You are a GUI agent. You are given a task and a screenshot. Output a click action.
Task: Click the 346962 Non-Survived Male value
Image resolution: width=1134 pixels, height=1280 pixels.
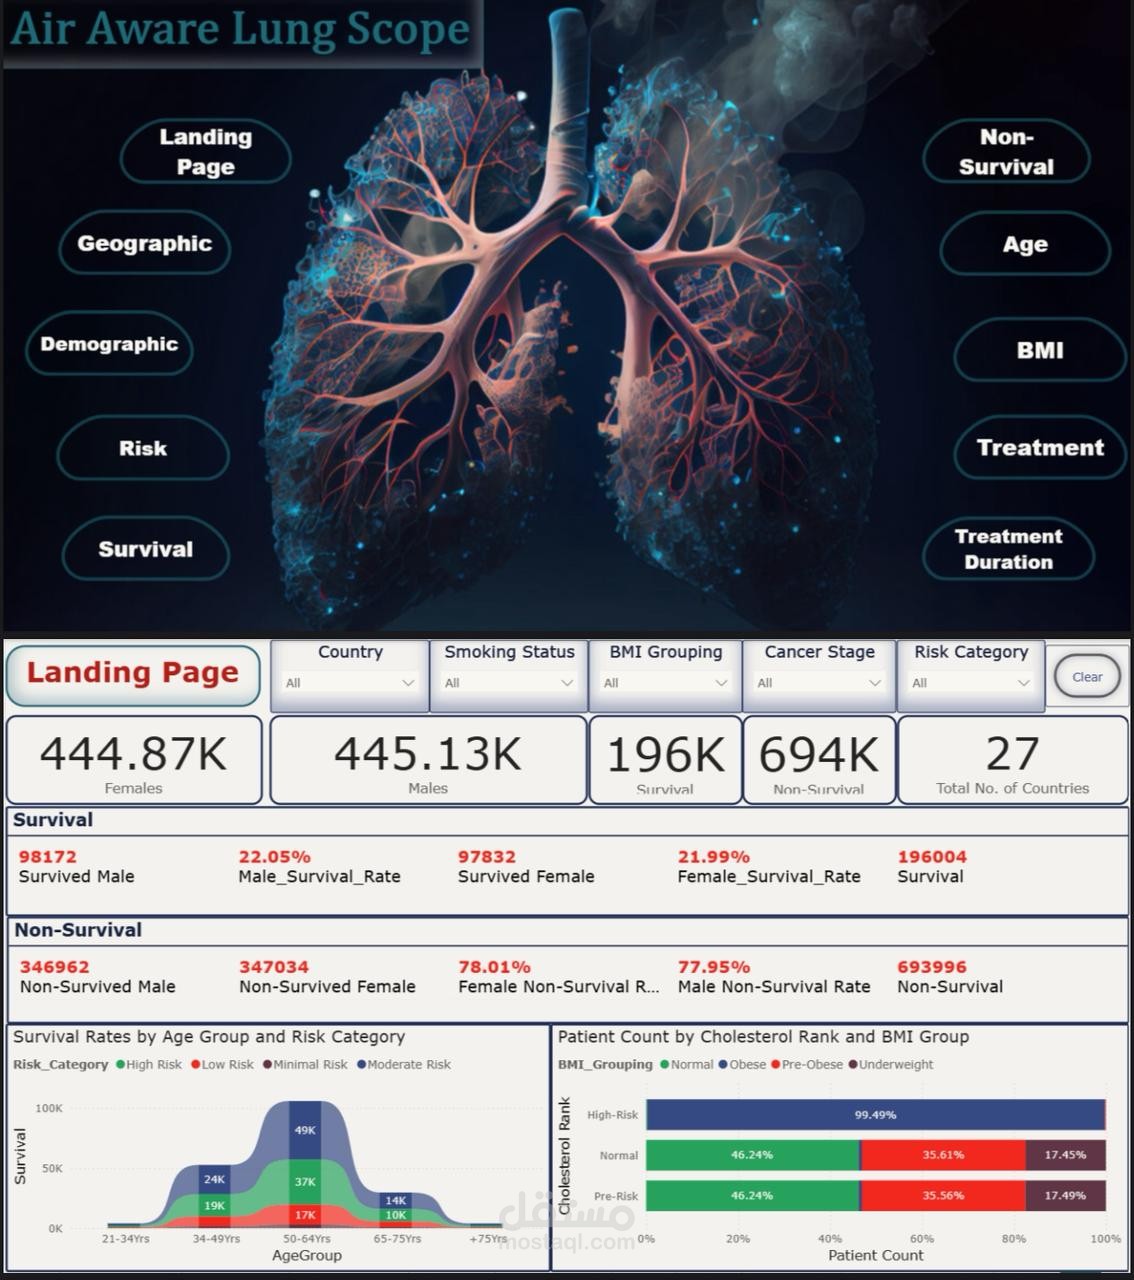(x=55, y=967)
